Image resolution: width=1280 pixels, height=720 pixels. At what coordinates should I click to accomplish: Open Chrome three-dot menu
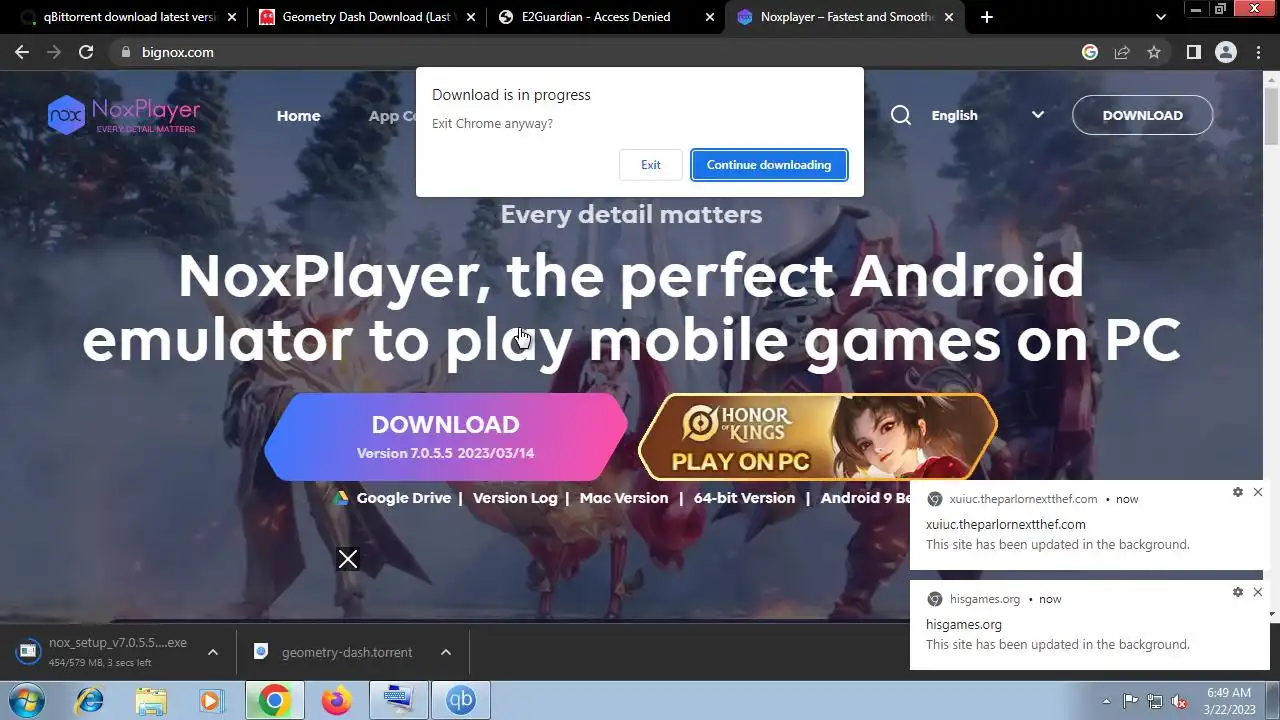pos(1258,52)
